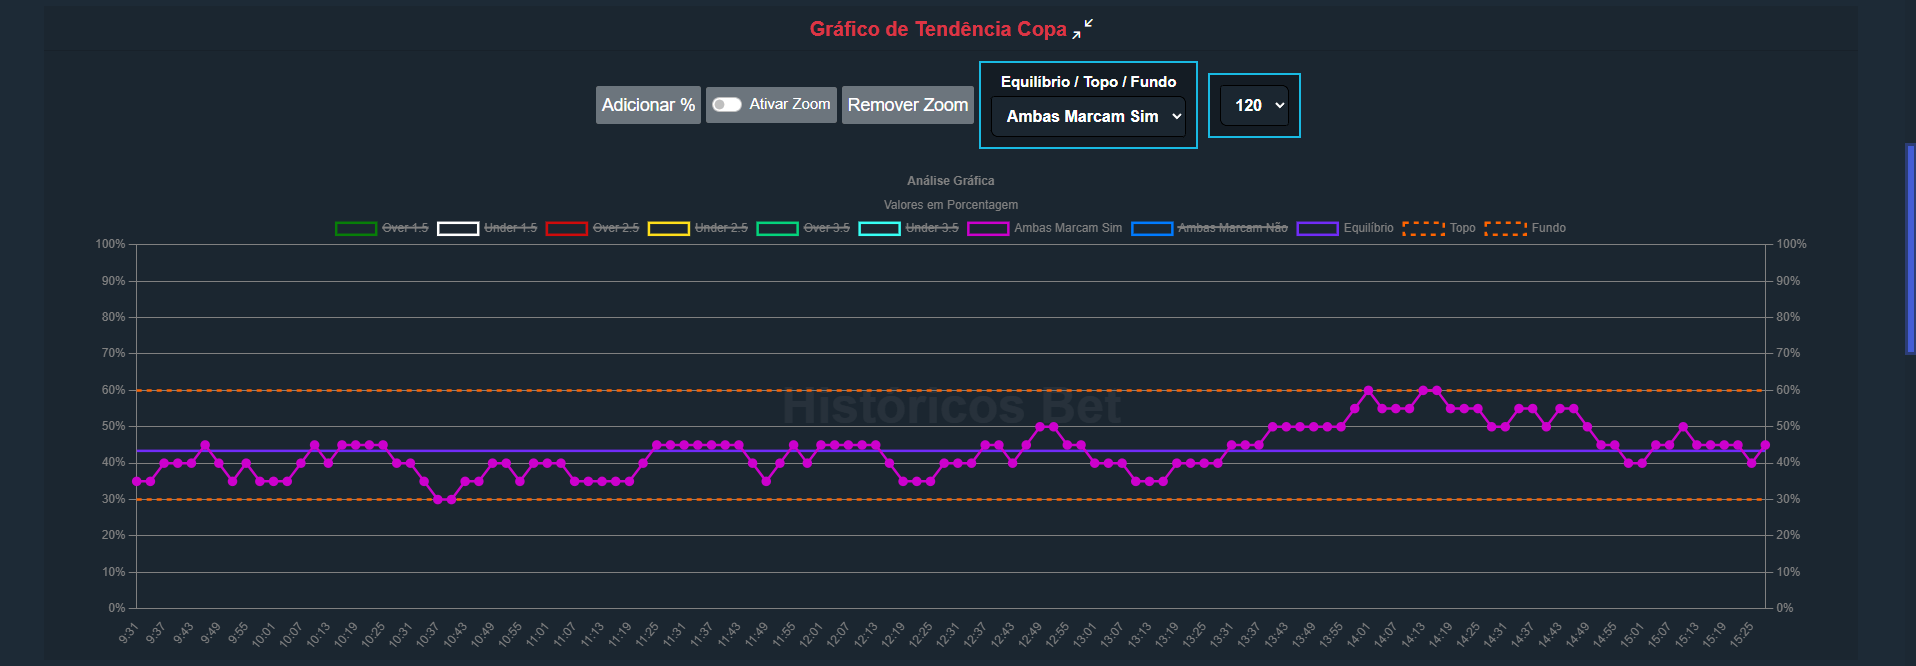Toggle Under 2.5 legend series
Viewport: 1916px width, 666px height.
point(698,228)
